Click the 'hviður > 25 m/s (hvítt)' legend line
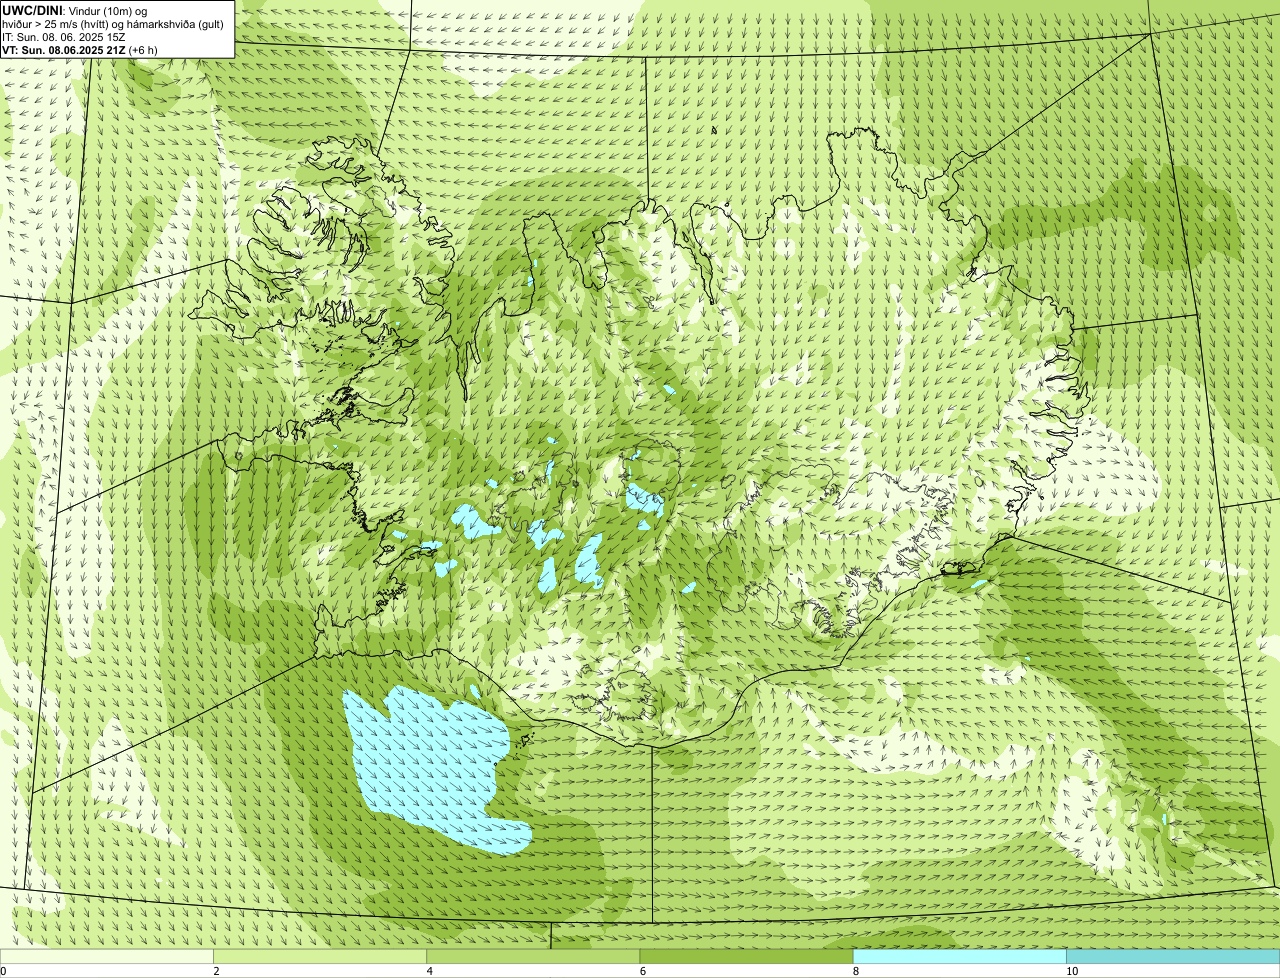 114,23
